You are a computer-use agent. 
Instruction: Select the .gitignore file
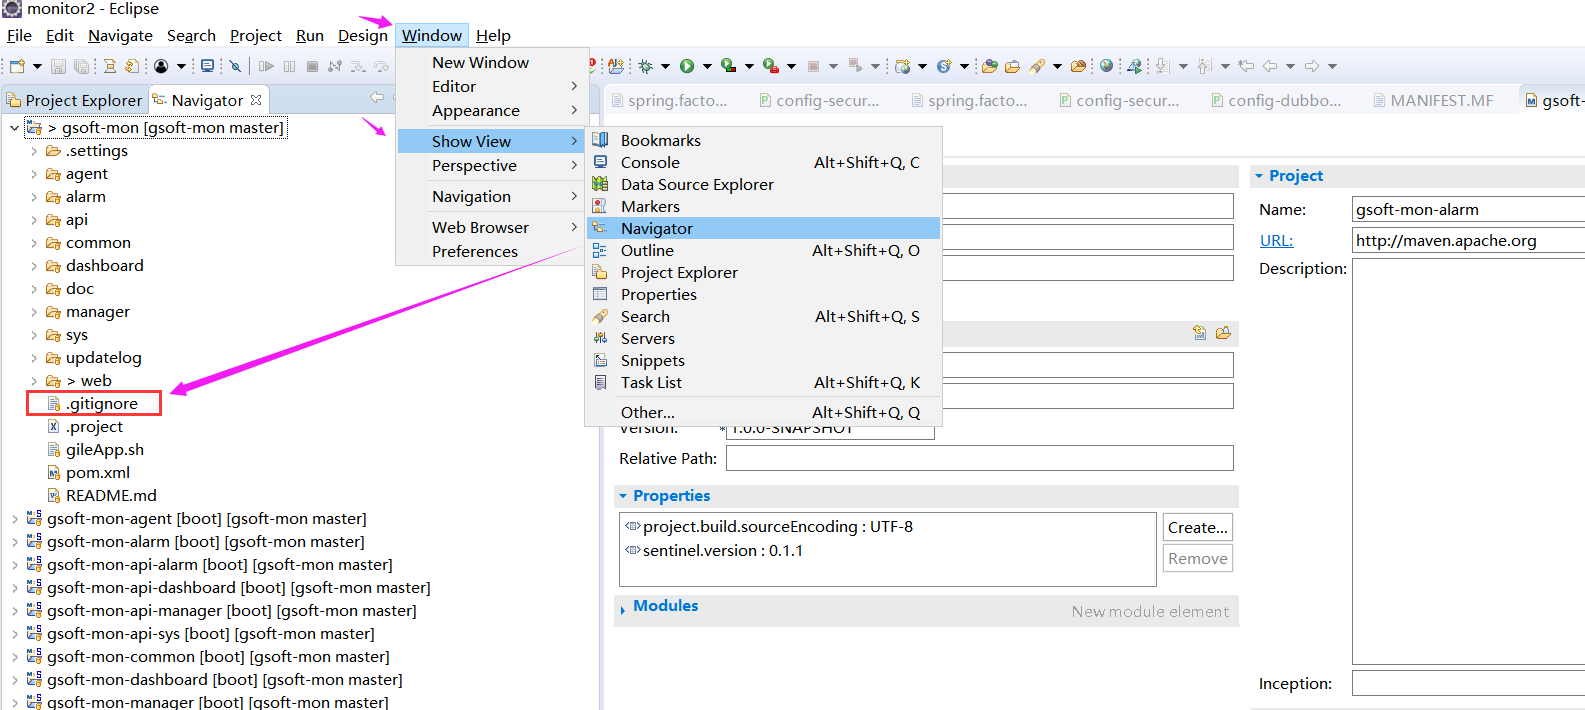[101, 403]
